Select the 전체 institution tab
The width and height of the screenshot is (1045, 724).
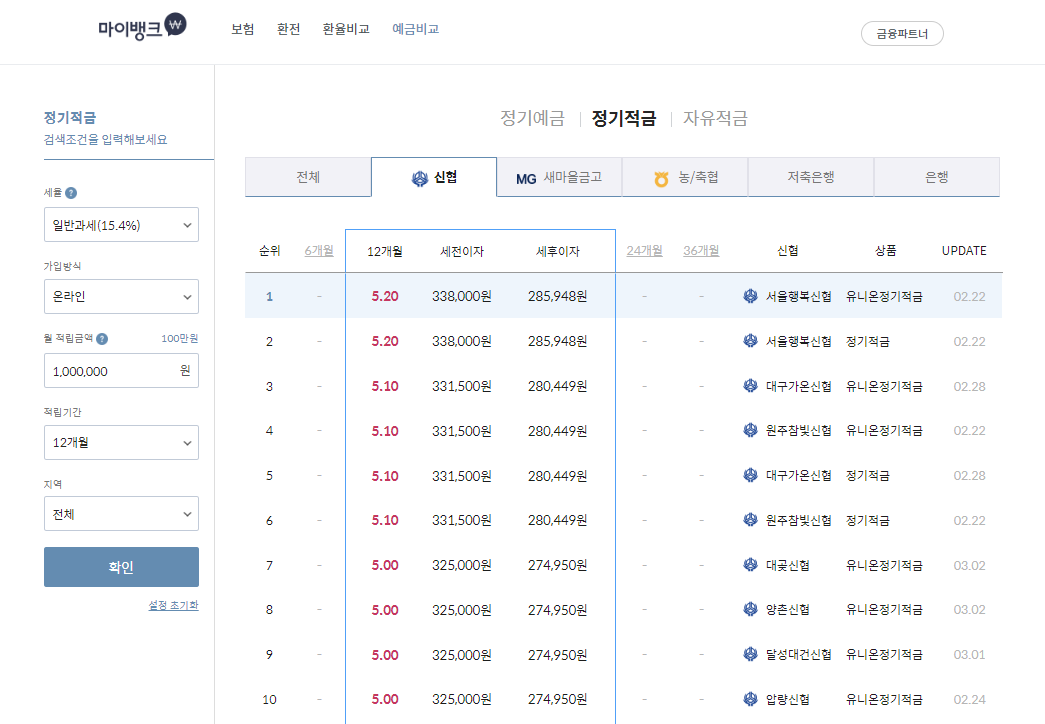tap(308, 177)
